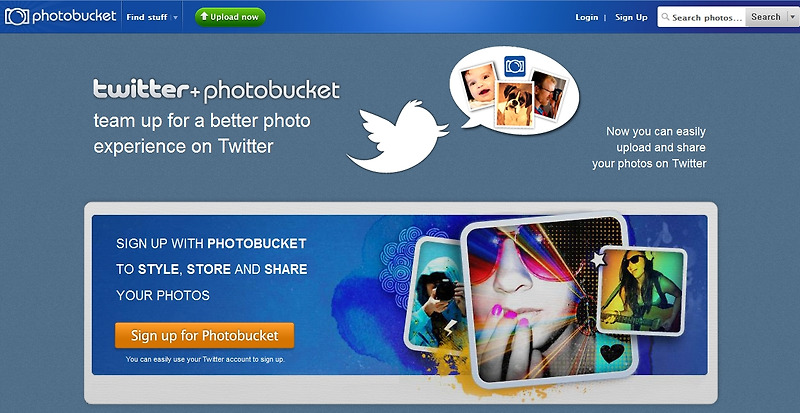Click the Sign up for Photobucket button
The width and height of the screenshot is (800, 413).
pyautogui.click(x=205, y=335)
